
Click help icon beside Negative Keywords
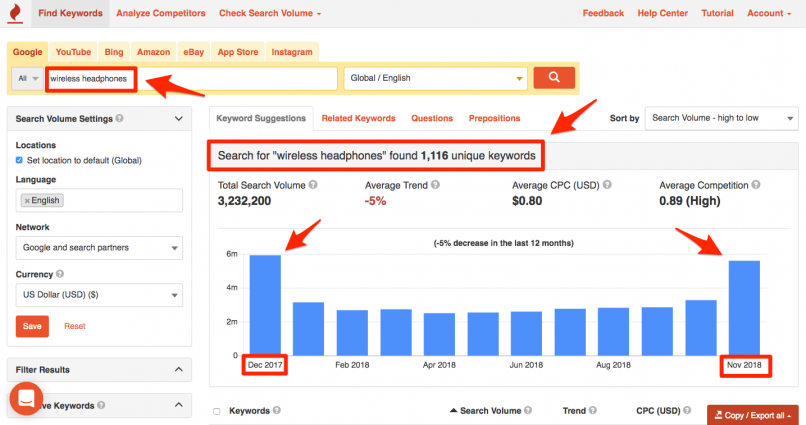click(x=101, y=405)
